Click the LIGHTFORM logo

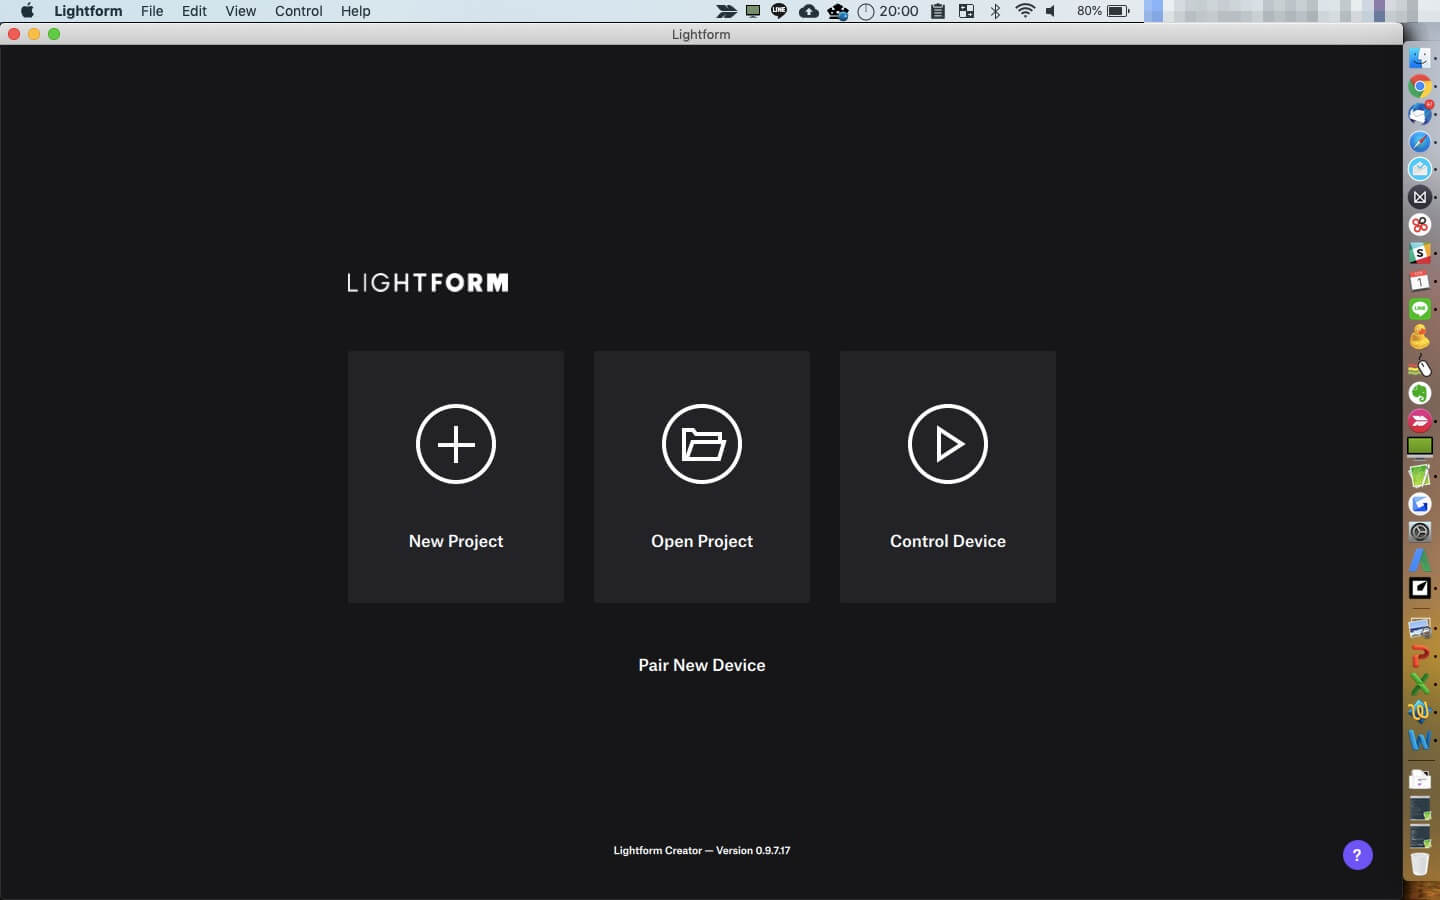(x=428, y=283)
